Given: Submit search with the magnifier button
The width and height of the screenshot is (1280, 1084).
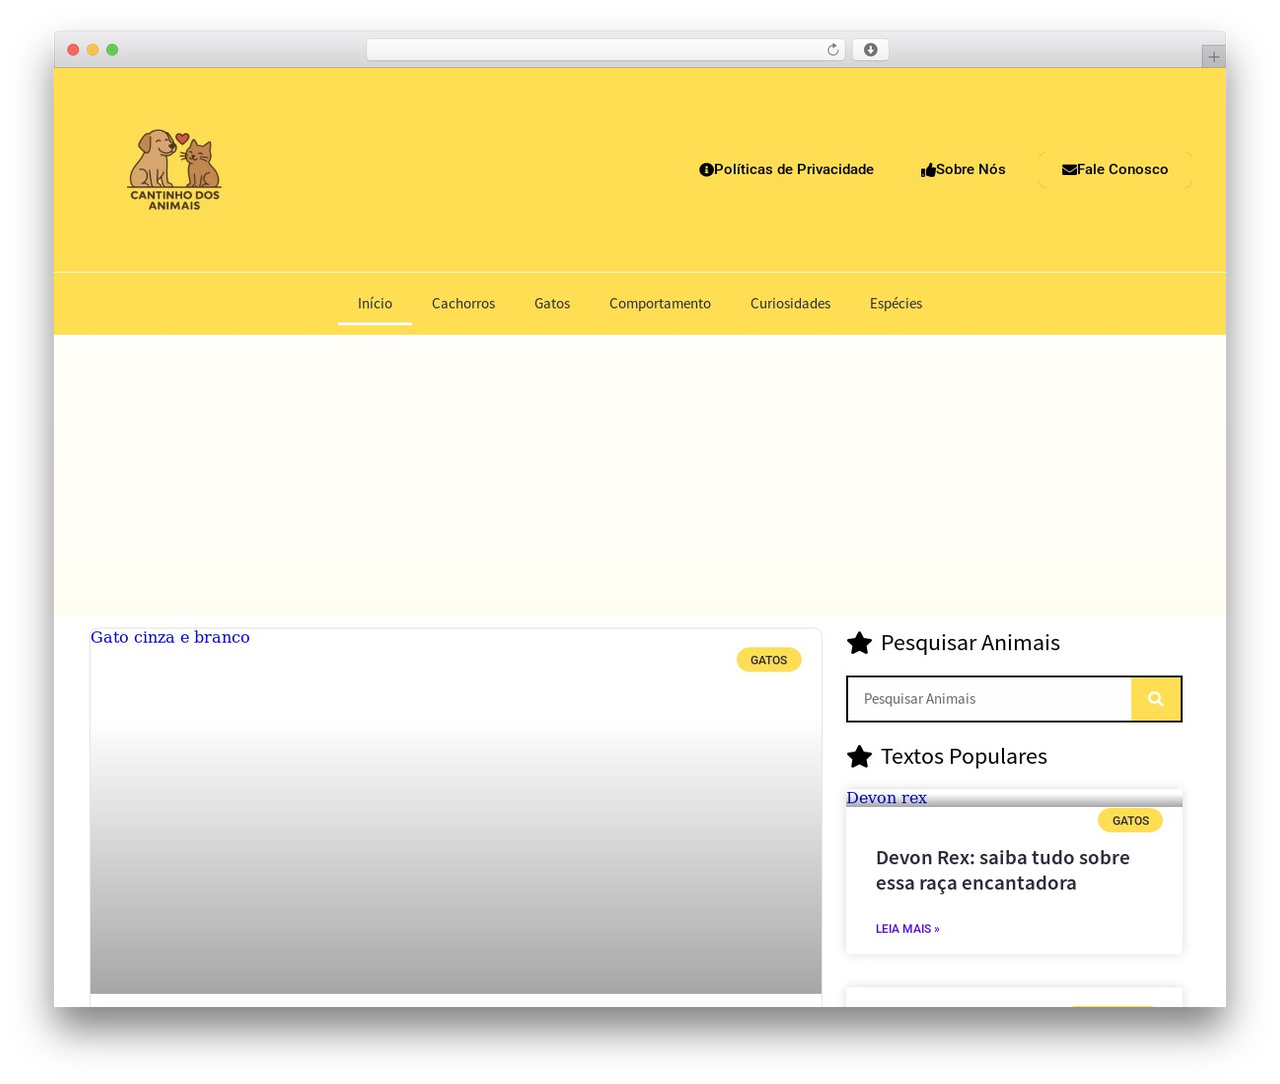Looking at the screenshot, I should (1156, 699).
